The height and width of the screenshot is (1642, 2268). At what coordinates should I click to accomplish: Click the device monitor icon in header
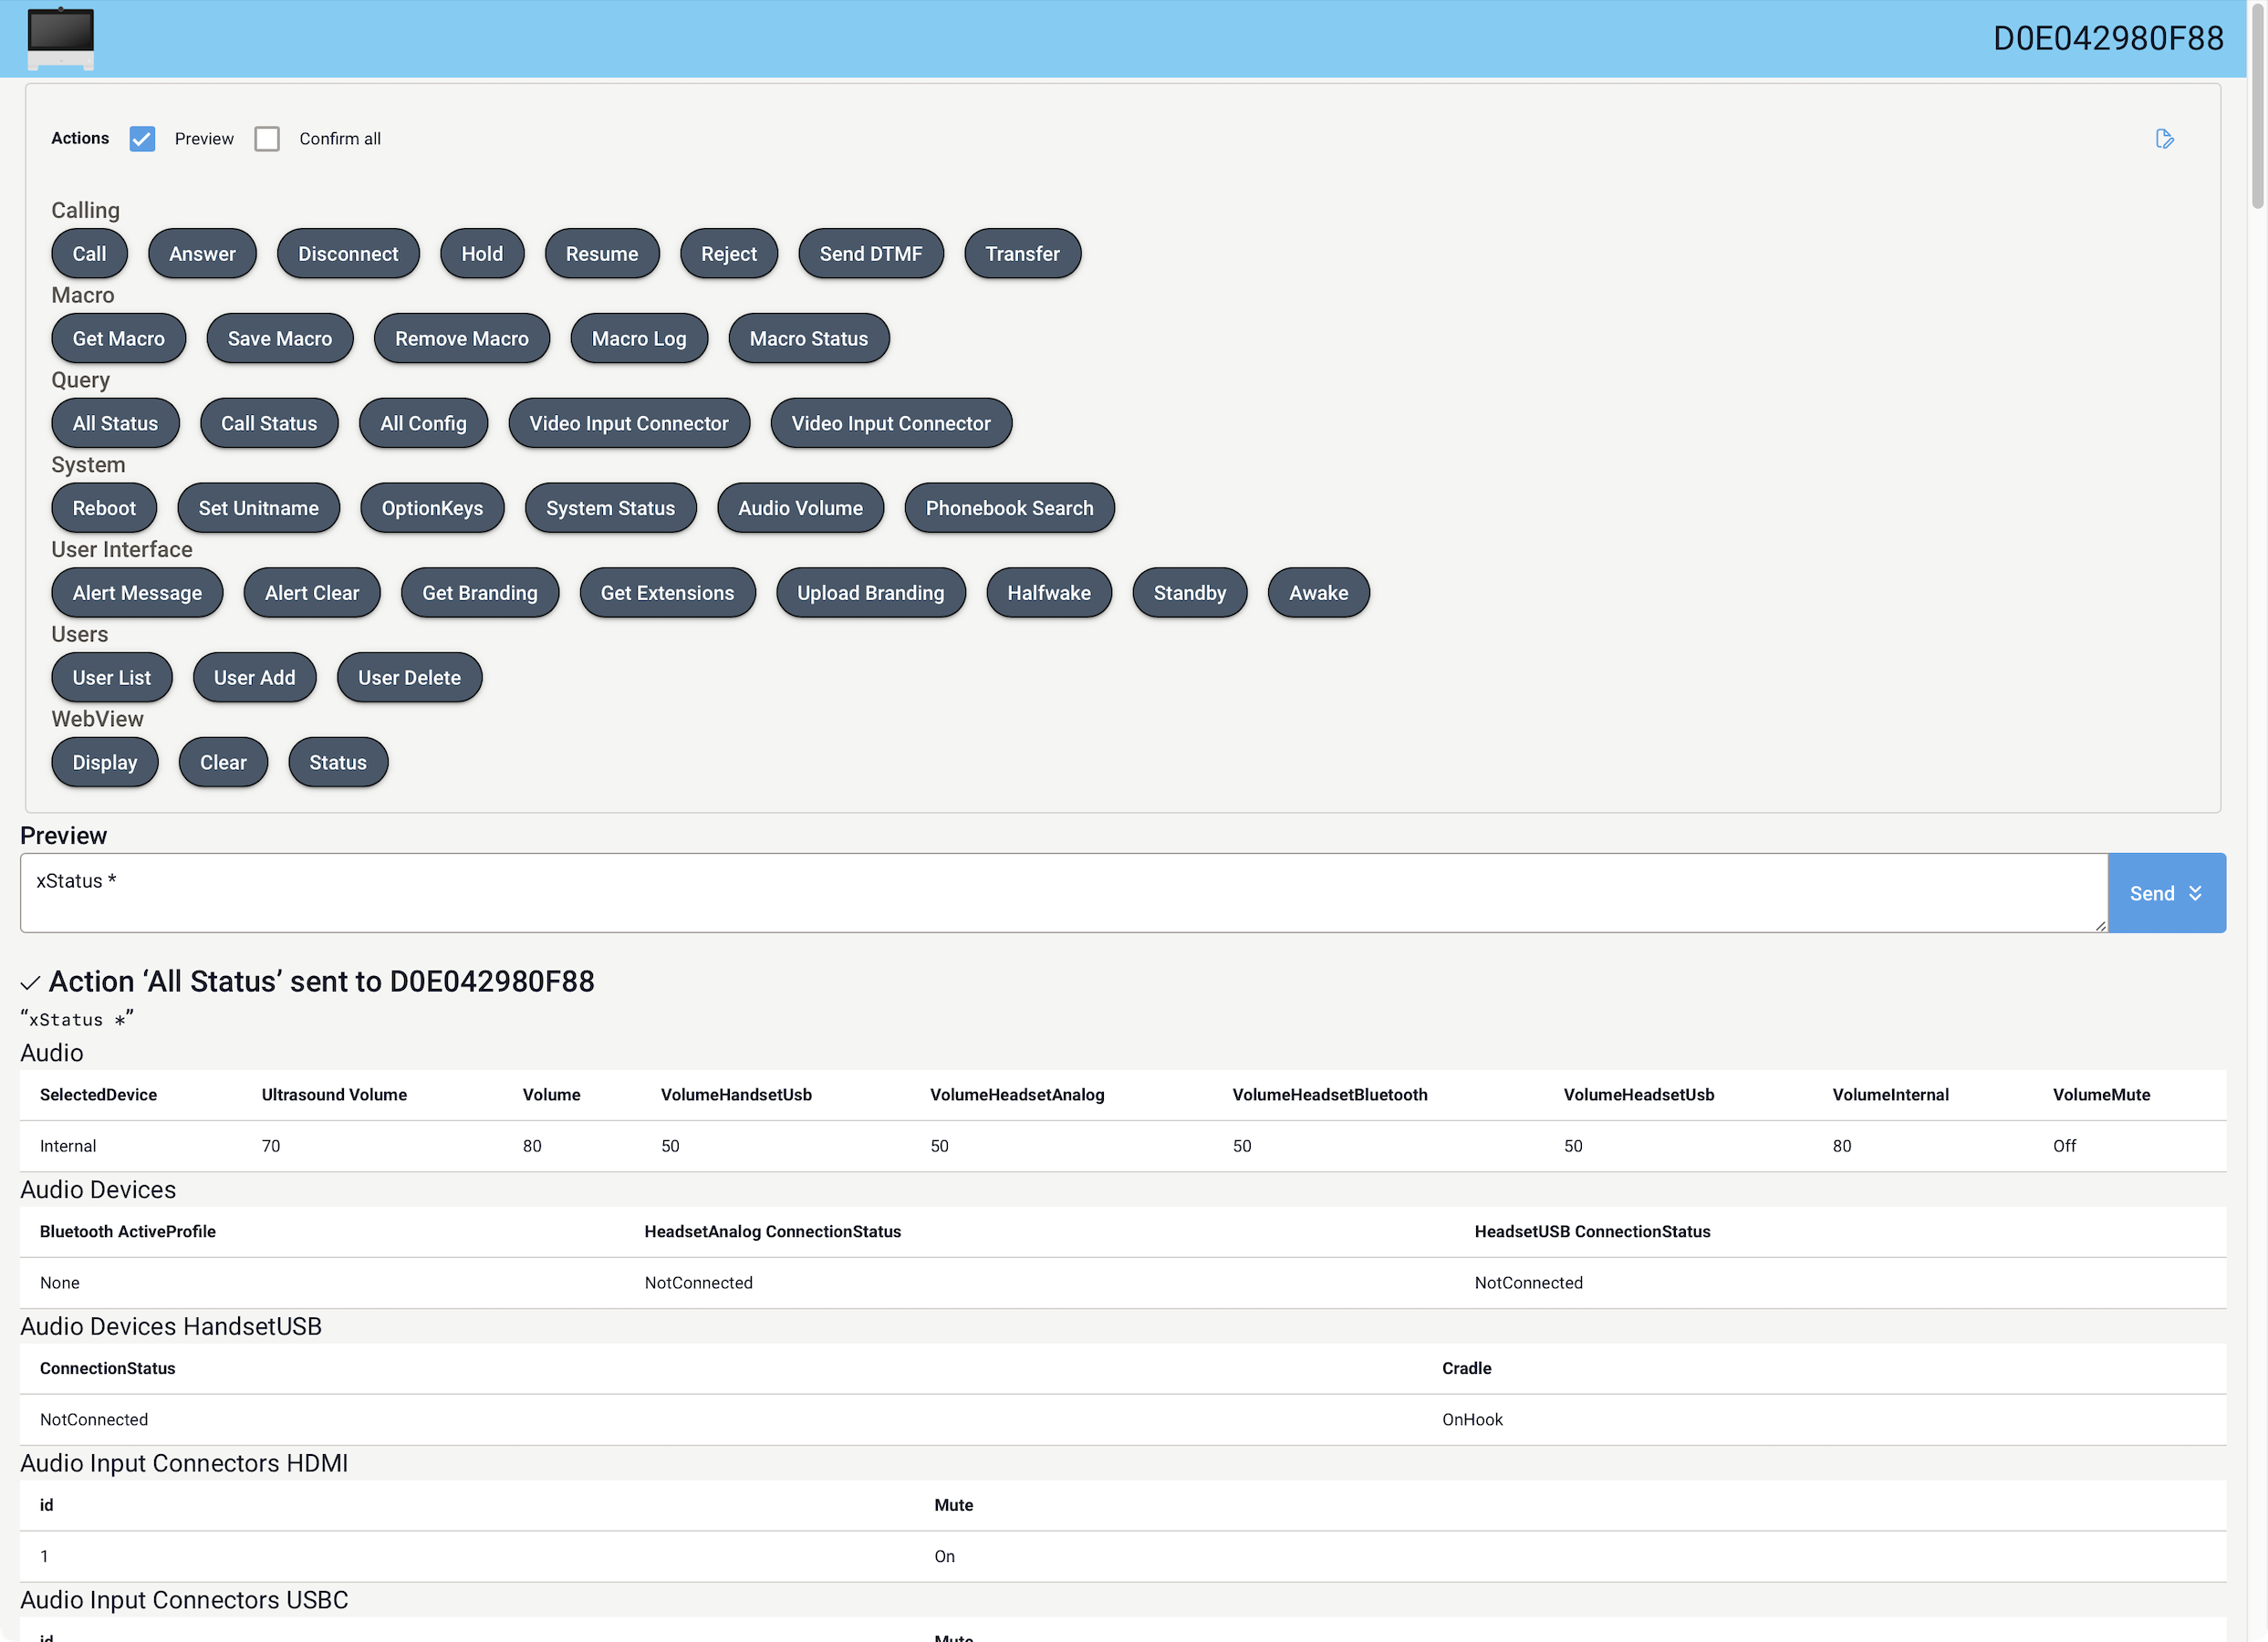(61, 38)
